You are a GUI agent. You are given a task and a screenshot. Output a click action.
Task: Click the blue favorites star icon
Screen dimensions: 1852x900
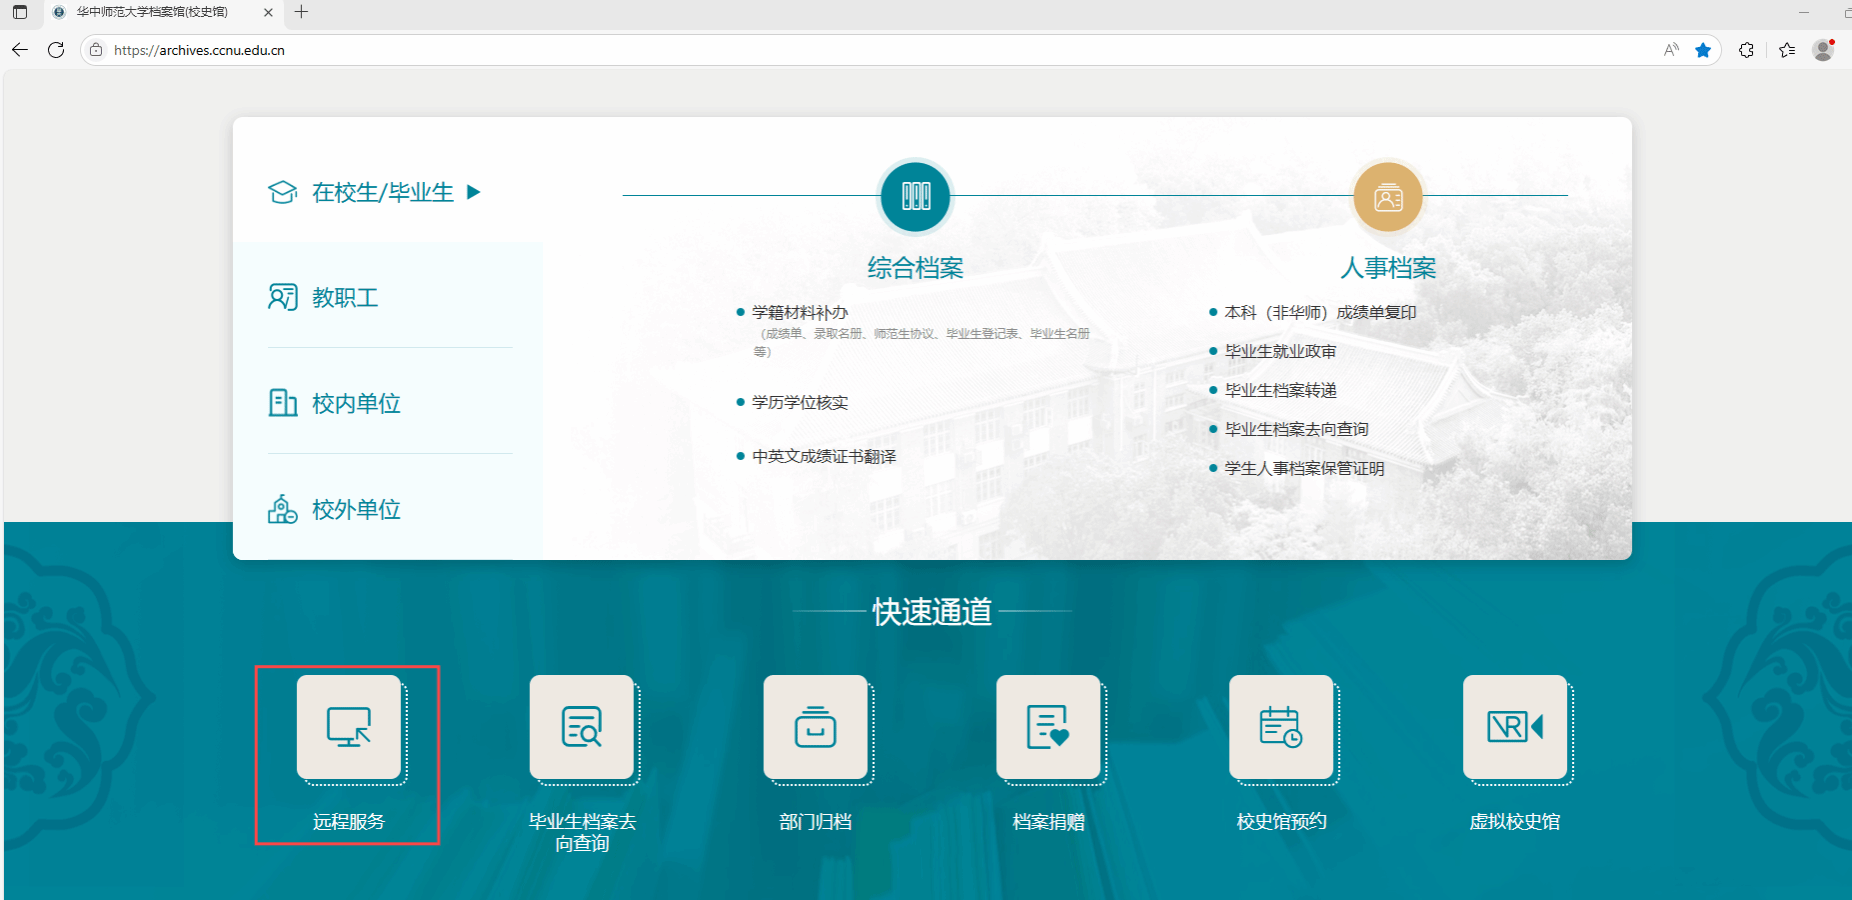click(x=1703, y=50)
